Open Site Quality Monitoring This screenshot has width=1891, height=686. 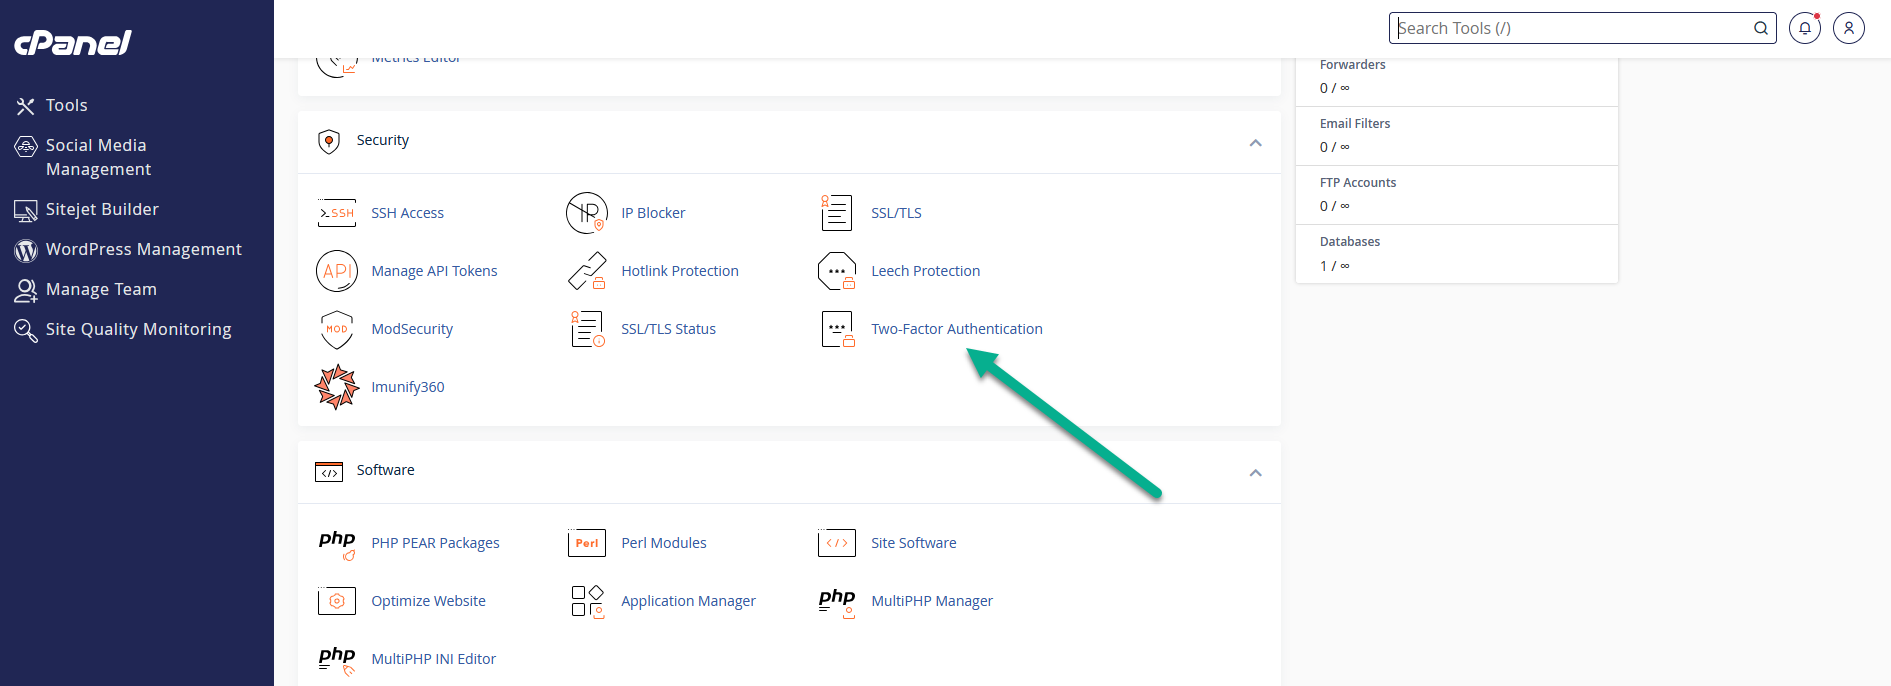pyautogui.click(x=137, y=329)
